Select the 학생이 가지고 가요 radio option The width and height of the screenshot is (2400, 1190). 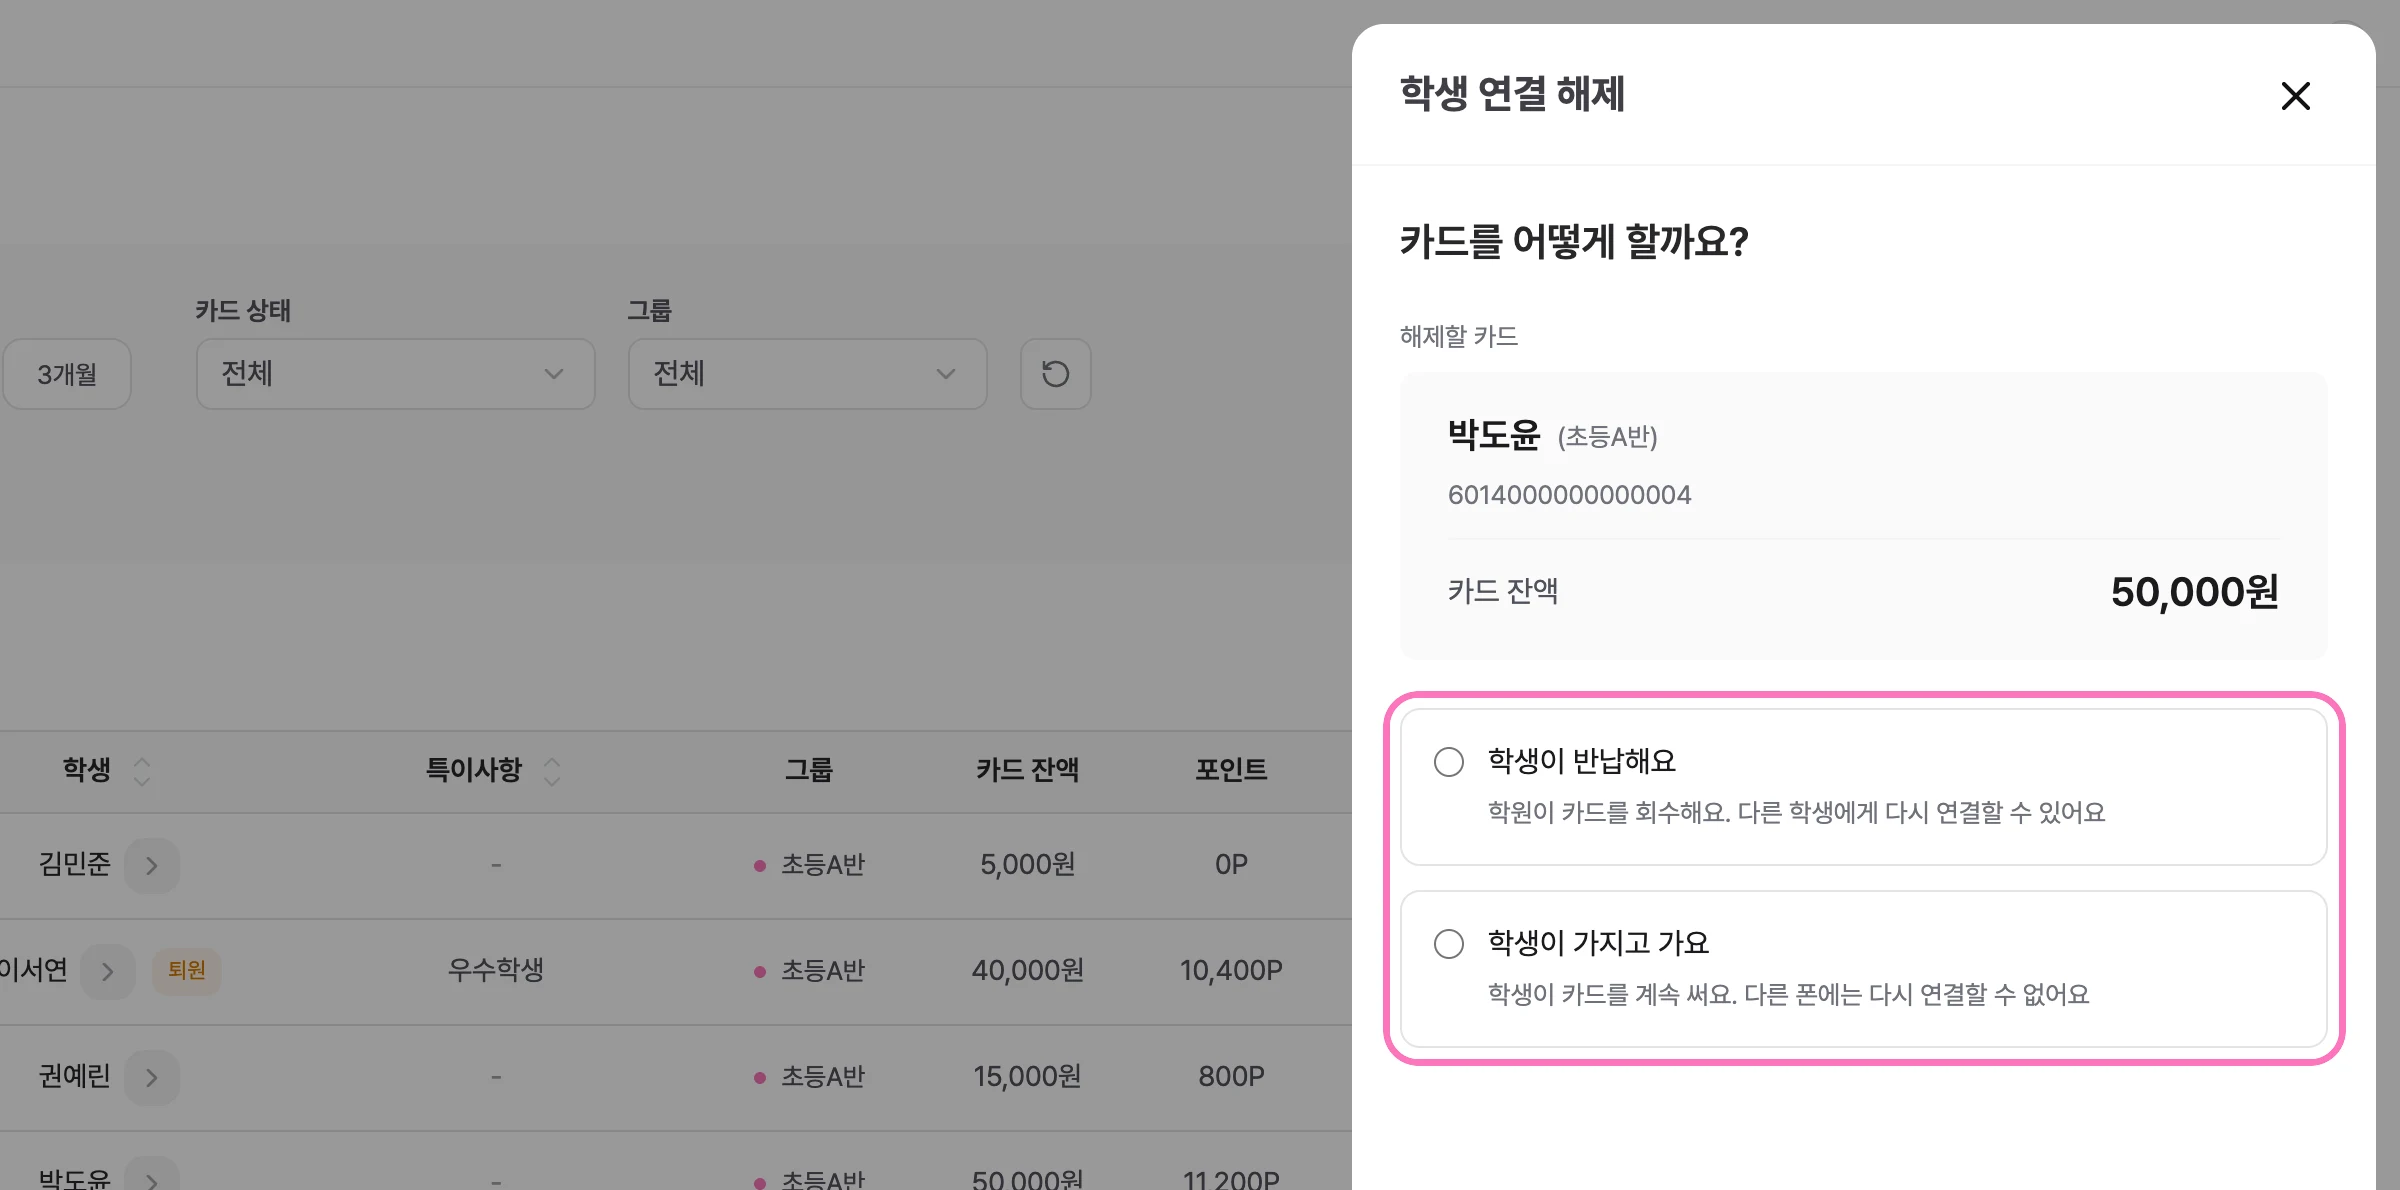[1449, 944]
